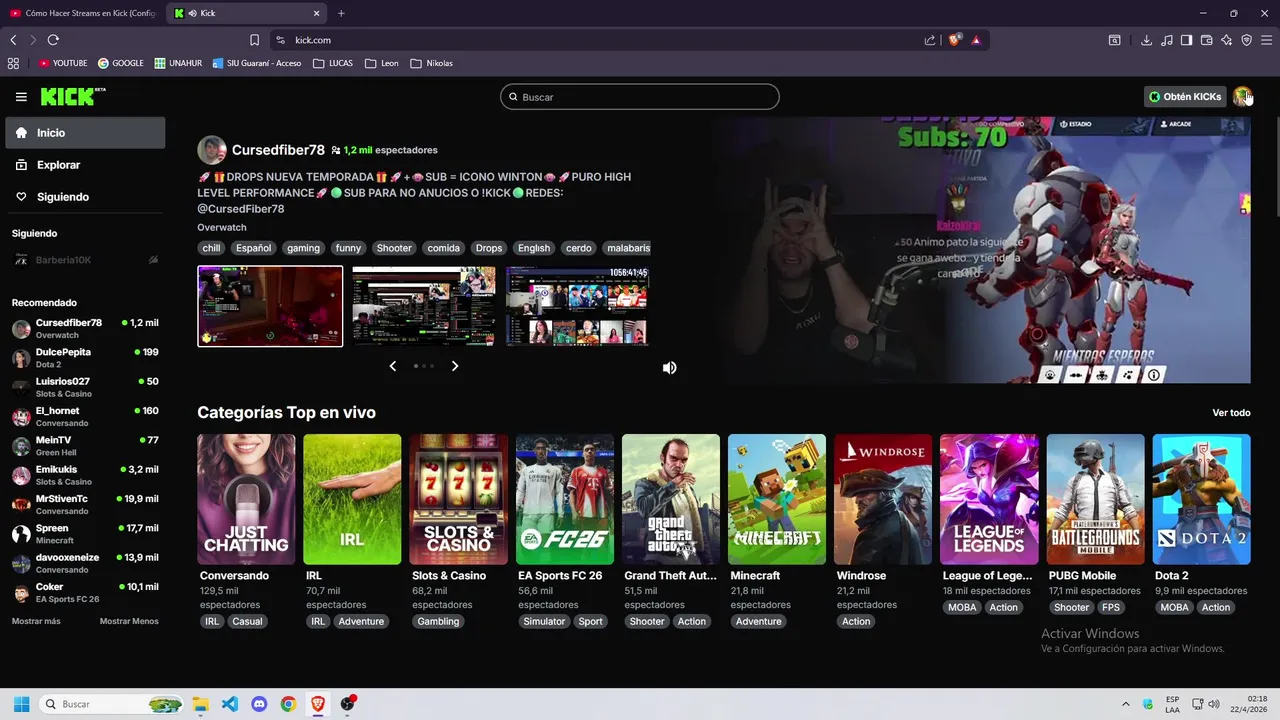Open browser downloads
Image resolution: width=1280 pixels, height=720 pixels.
coord(1146,40)
